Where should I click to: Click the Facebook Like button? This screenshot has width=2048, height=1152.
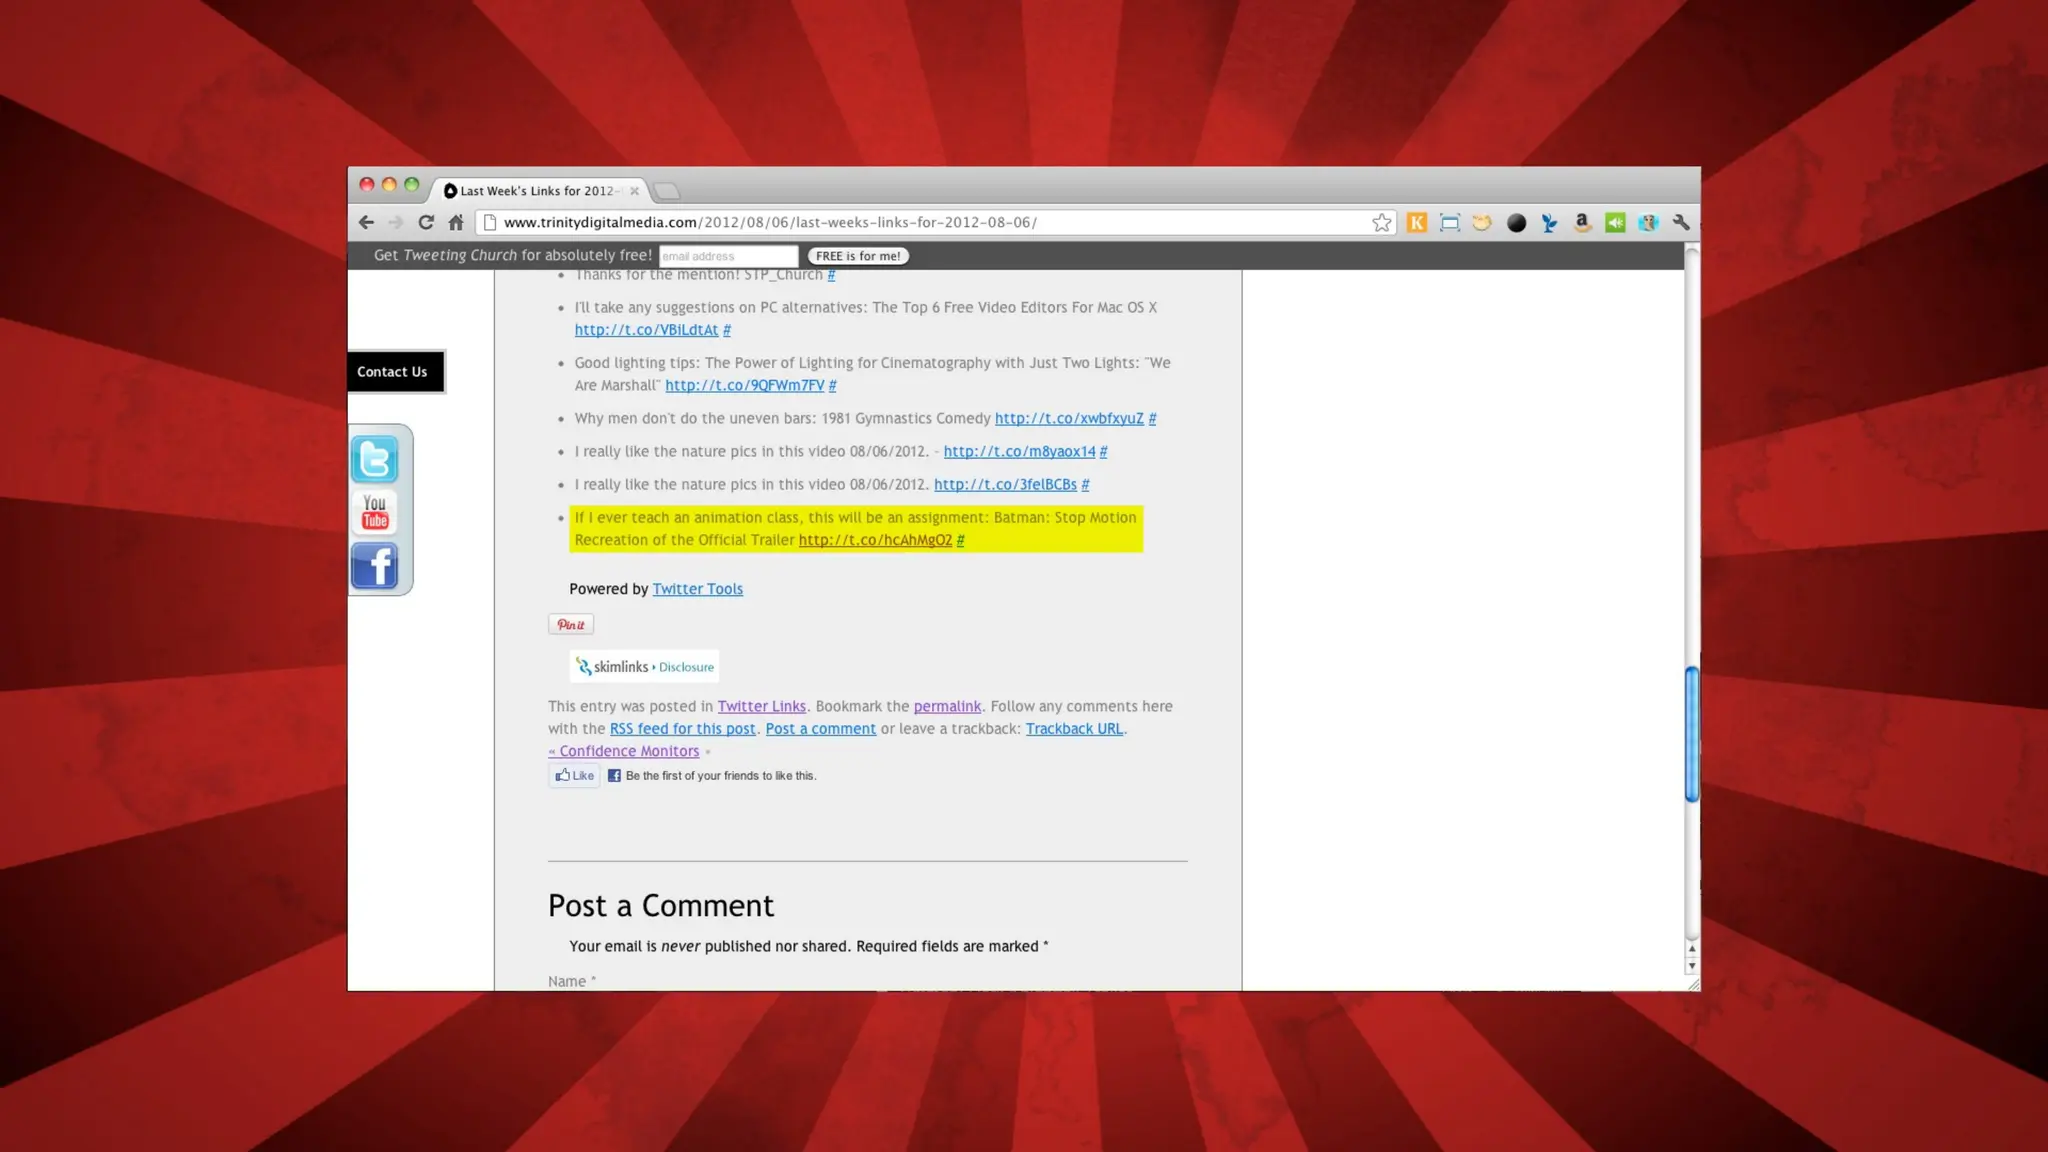tap(575, 776)
